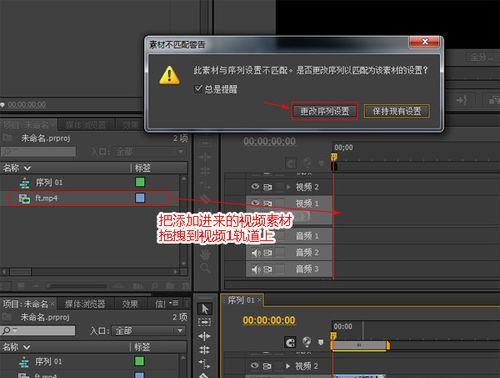Toggle the Snap magnet icon in bright timeline
Screen dimensions: 500x378
[x=290, y=342]
